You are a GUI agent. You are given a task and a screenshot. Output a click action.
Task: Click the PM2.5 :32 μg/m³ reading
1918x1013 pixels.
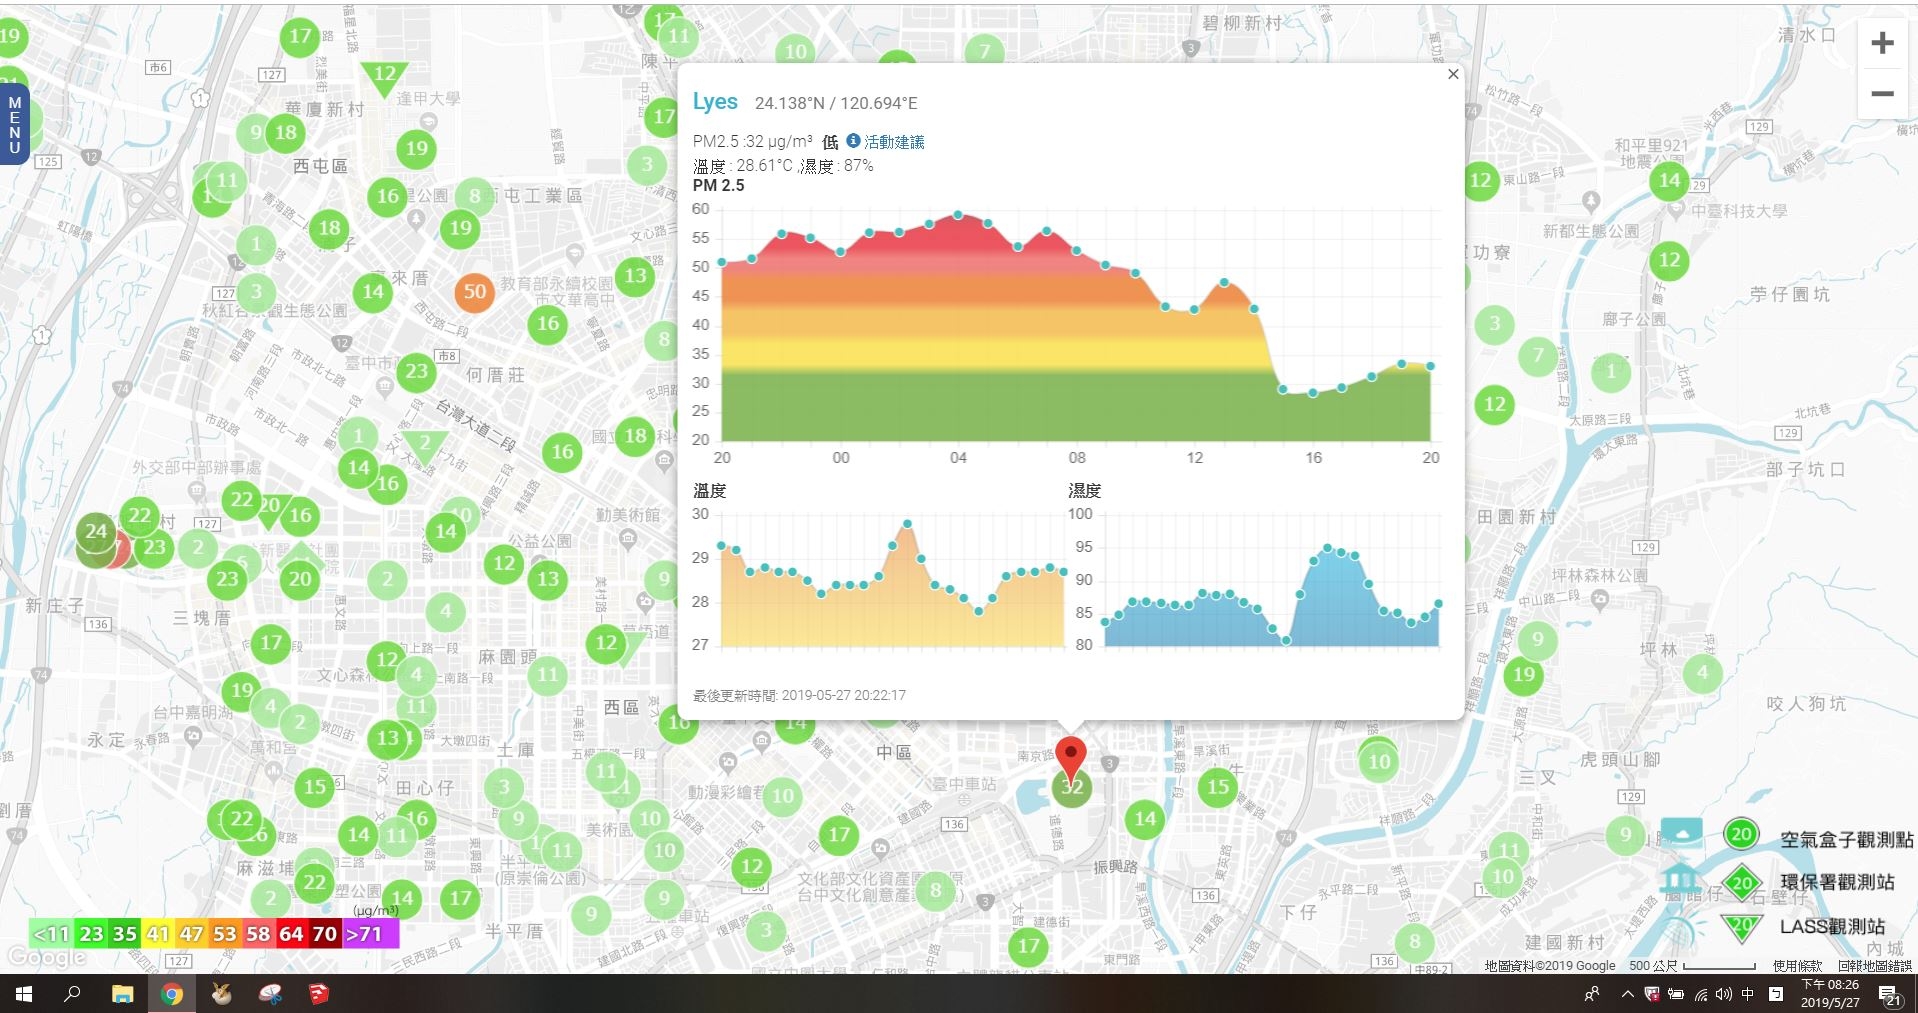point(753,142)
